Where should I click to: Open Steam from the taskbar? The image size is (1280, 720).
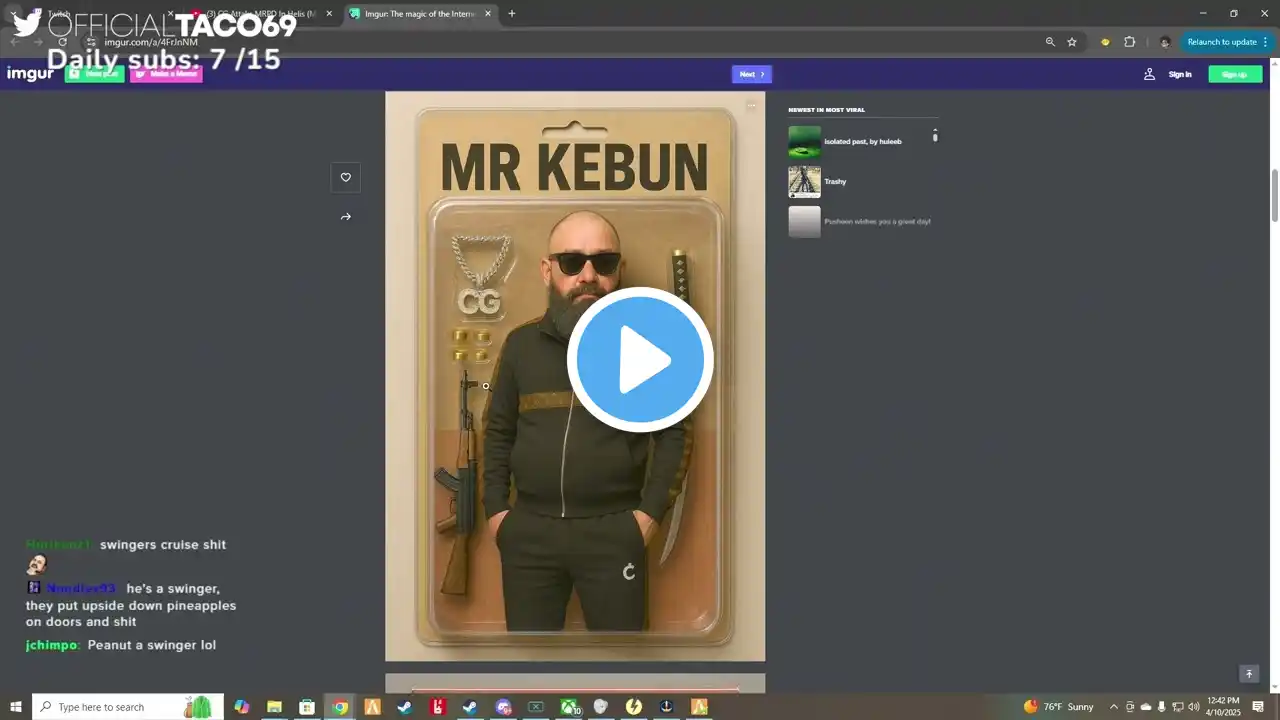click(405, 707)
